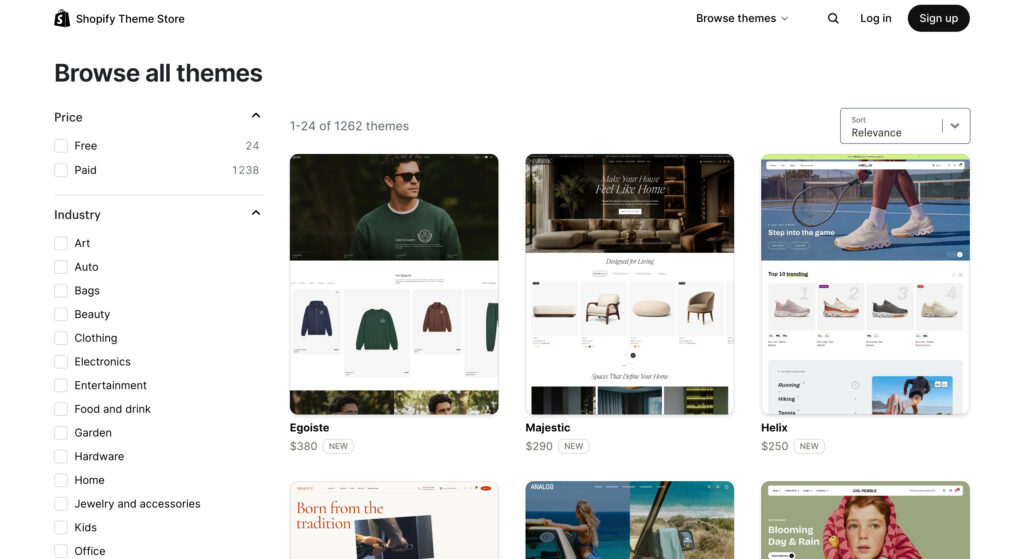Open the Browse themes menu

pos(742,18)
